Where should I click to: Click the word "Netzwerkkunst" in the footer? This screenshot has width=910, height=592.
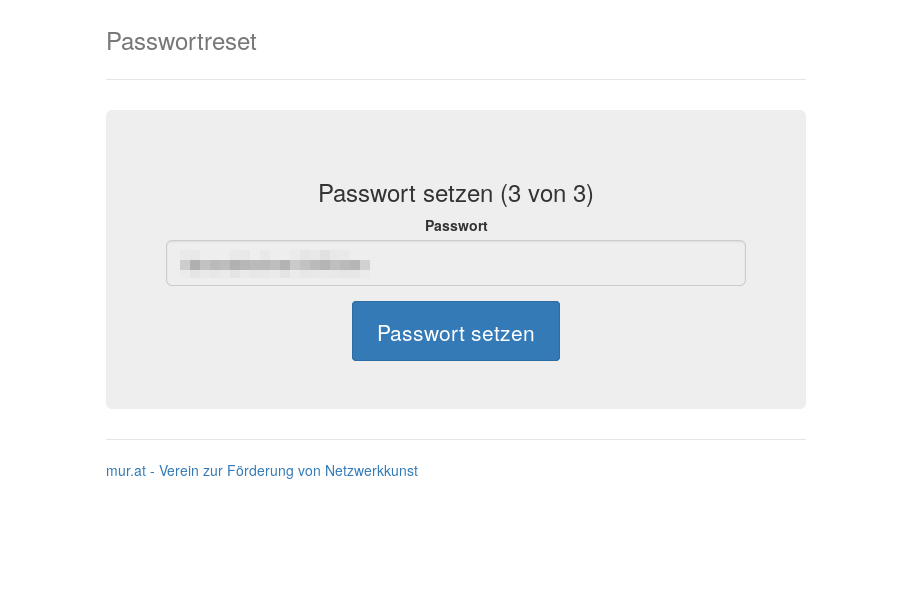(371, 471)
